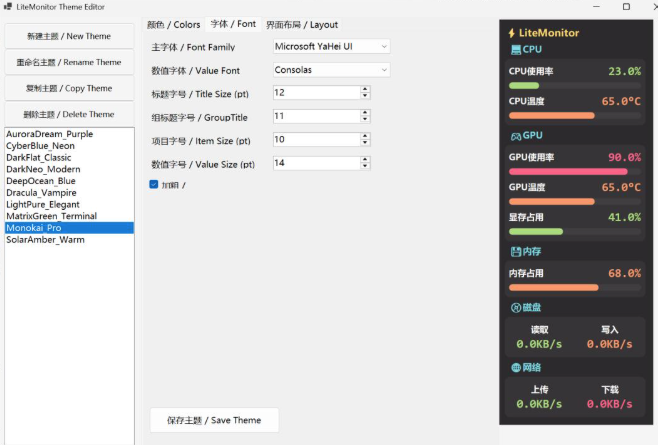Click the GroupTitle size input field
The width and height of the screenshot is (658, 445).
[x=317, y=116]
